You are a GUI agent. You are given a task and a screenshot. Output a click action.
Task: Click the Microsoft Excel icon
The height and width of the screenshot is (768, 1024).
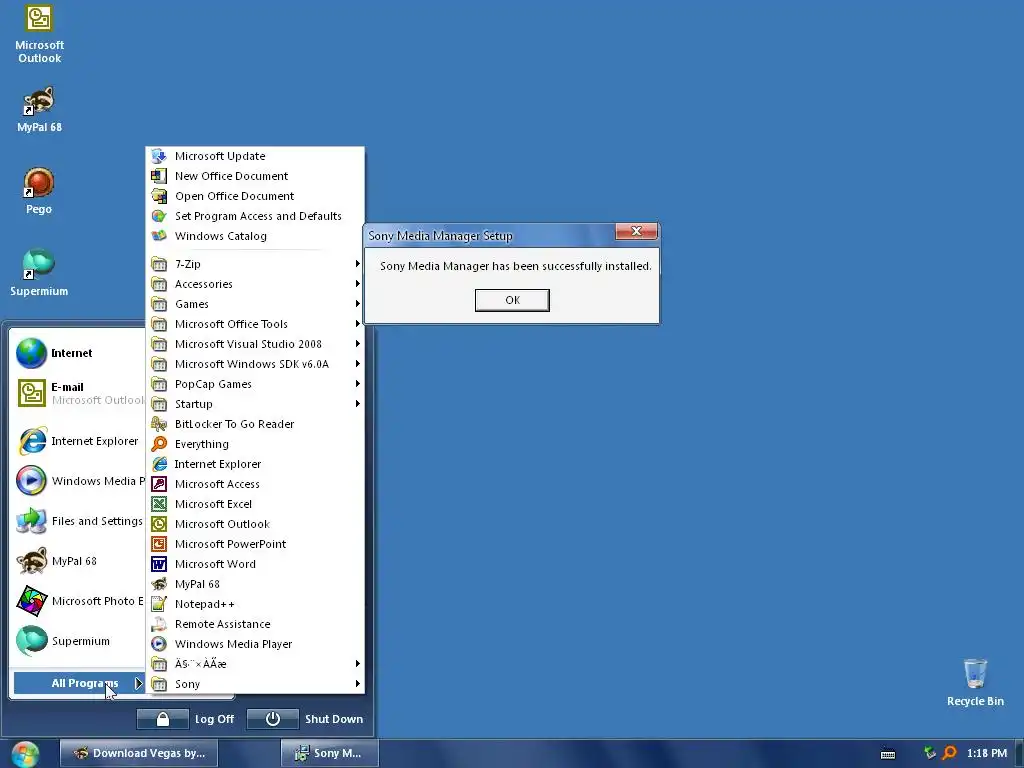(159, 504)
